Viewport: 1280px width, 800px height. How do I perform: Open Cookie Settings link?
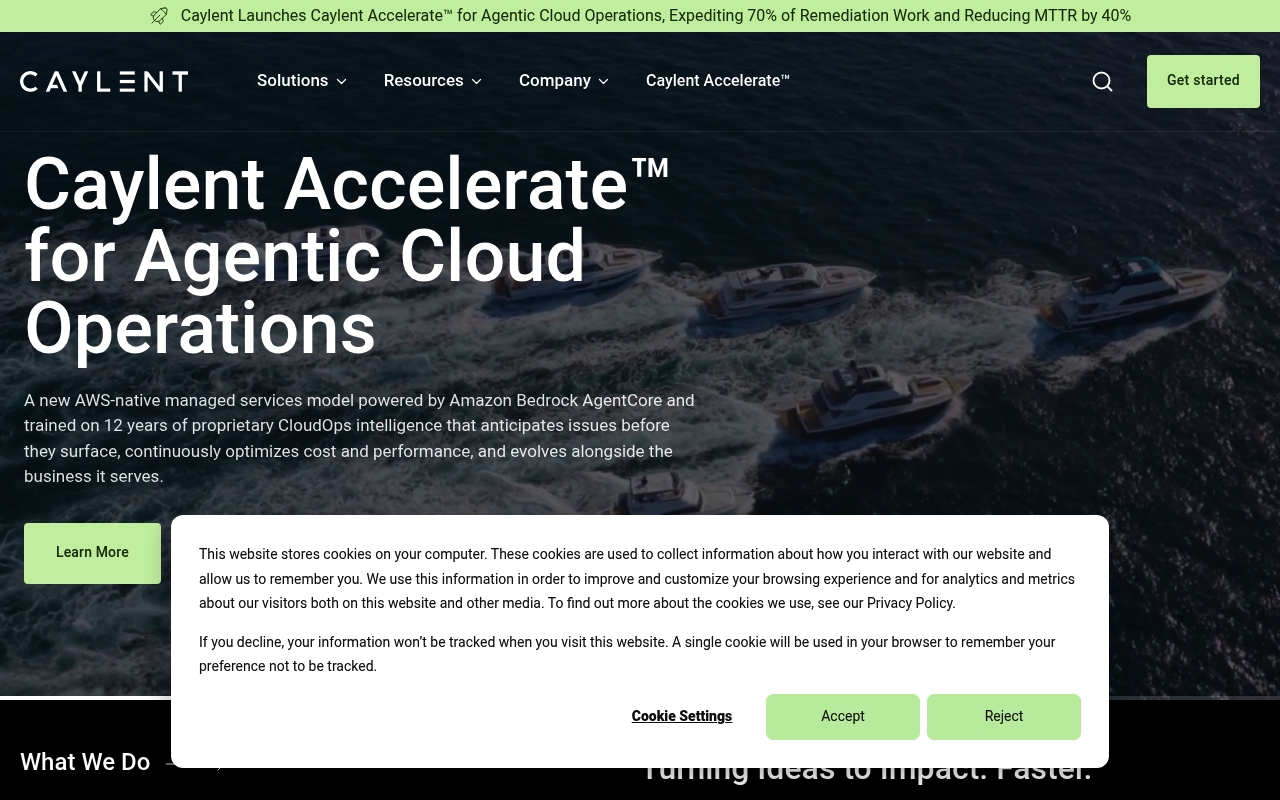682,716
